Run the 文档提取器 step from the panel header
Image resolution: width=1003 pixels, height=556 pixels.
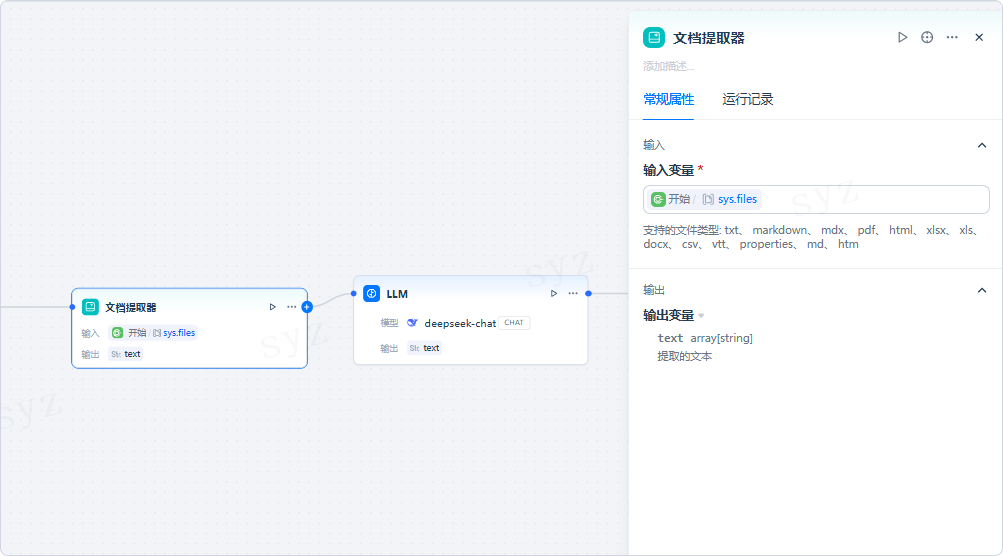tap(902, 37)
